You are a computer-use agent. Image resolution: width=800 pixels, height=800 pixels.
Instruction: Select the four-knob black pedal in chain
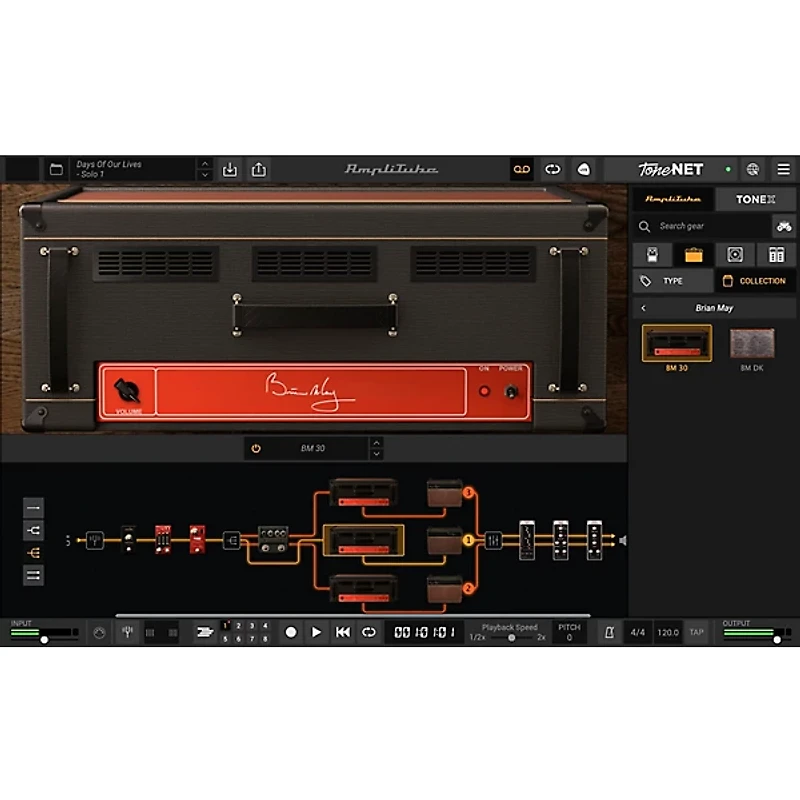273,539
